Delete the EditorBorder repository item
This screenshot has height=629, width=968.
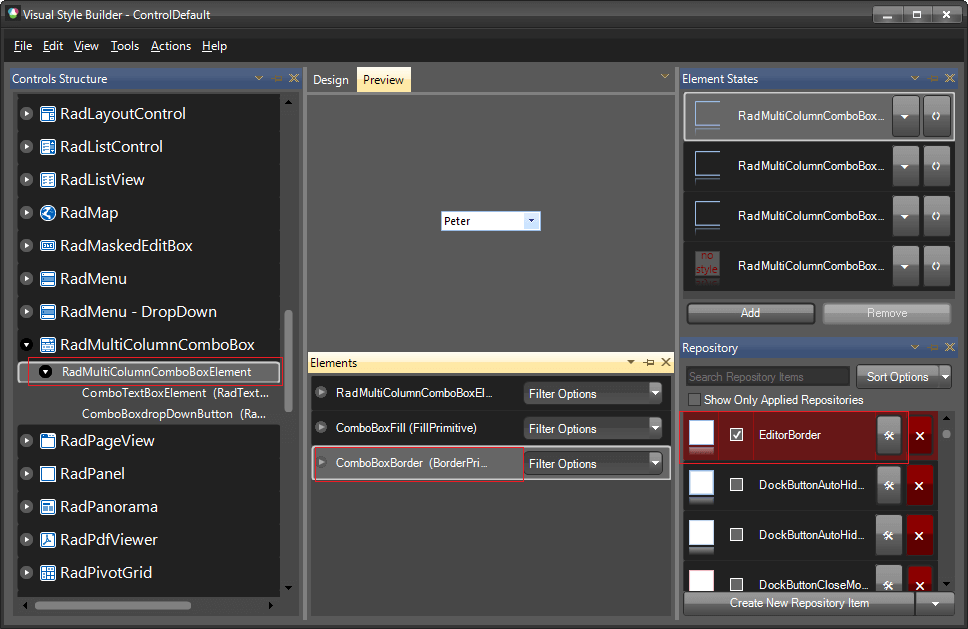click(x=920, y=436)
